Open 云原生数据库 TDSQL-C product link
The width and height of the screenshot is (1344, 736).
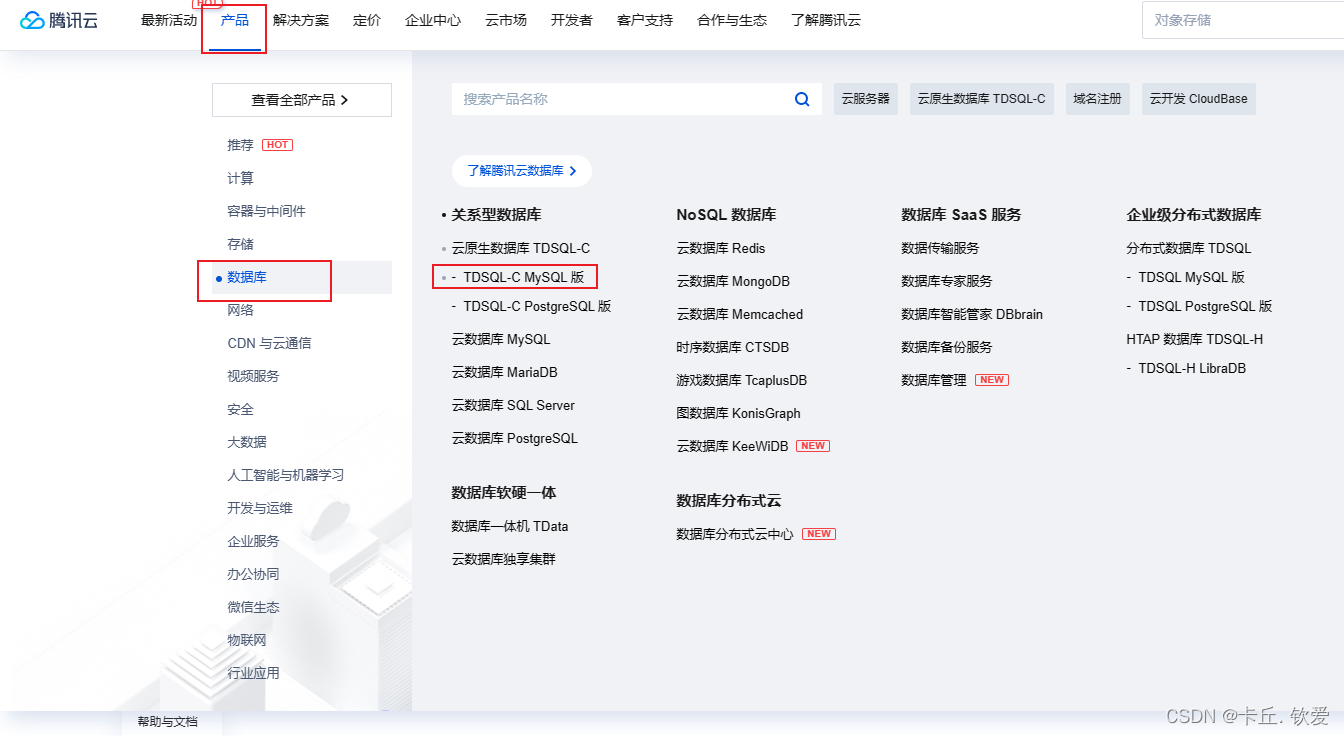pos(521,248)
